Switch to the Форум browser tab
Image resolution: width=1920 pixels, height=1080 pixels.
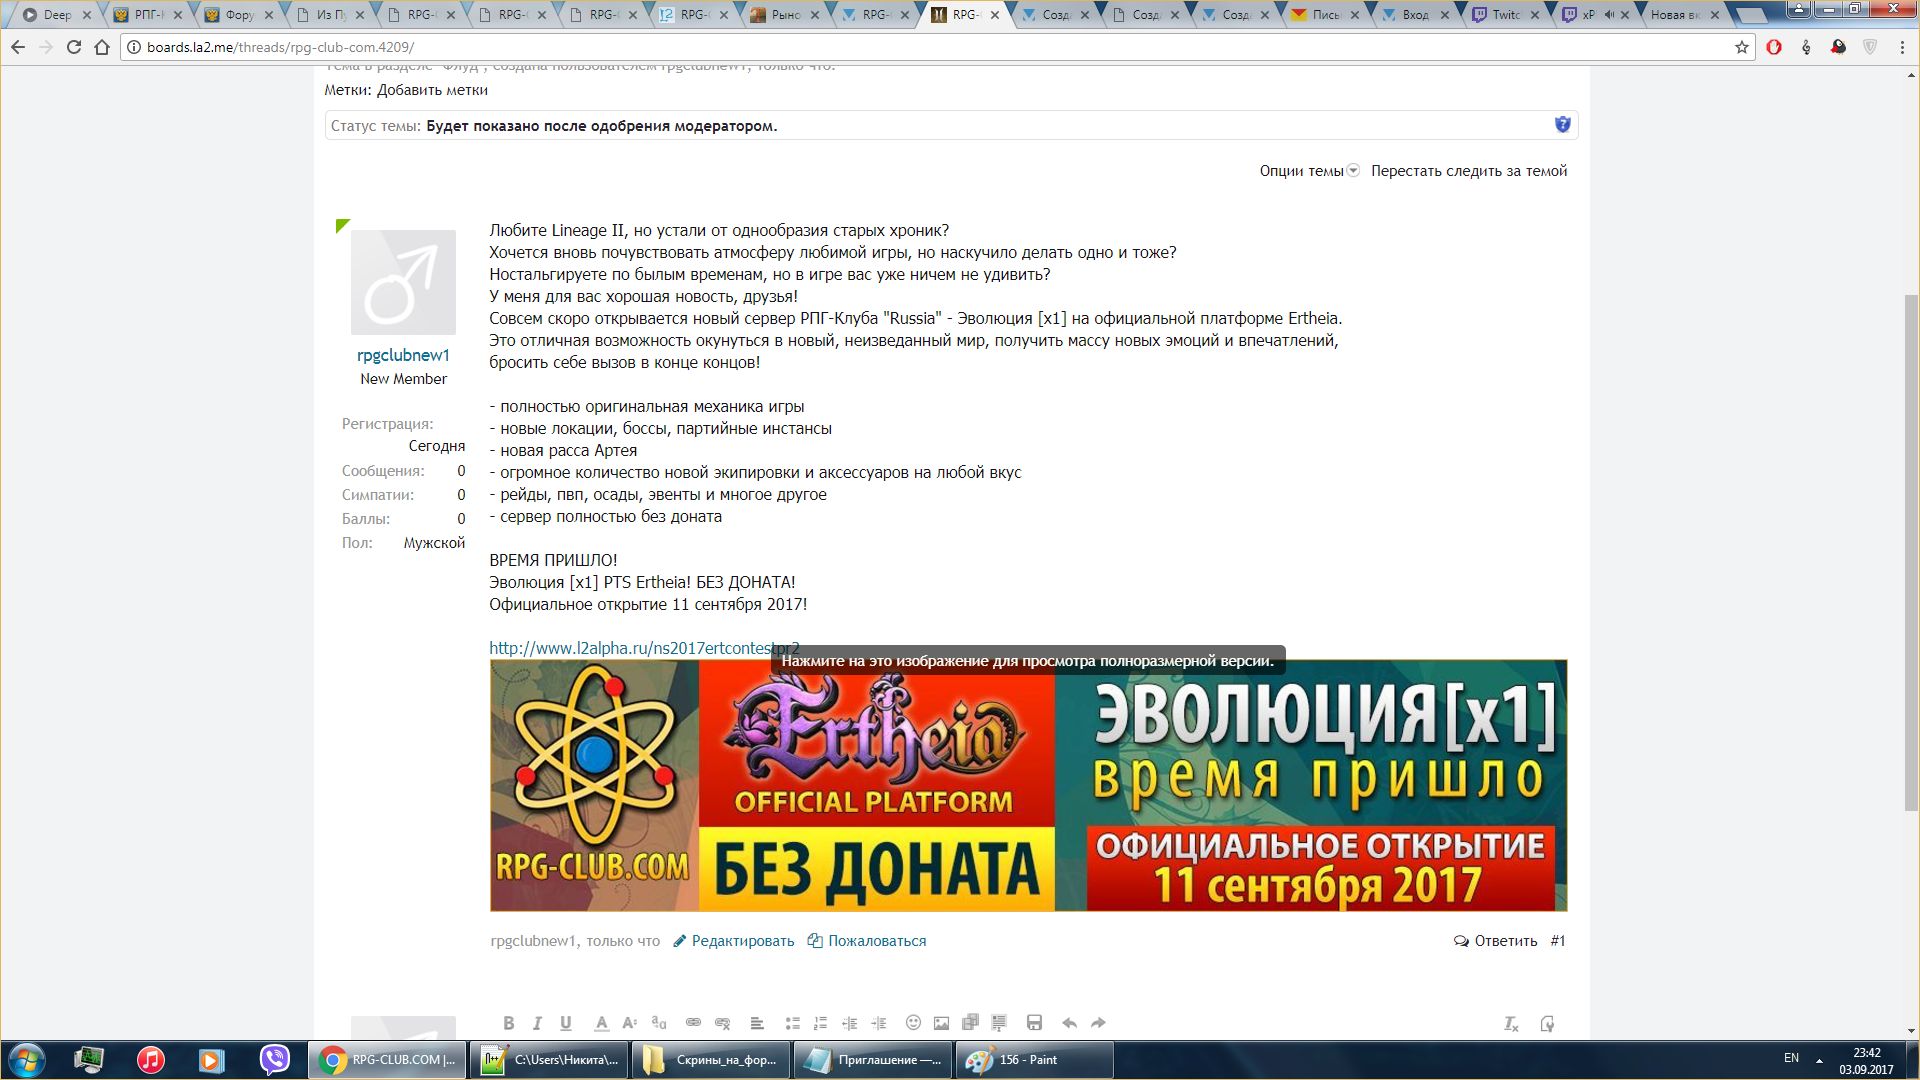(238, 15)
